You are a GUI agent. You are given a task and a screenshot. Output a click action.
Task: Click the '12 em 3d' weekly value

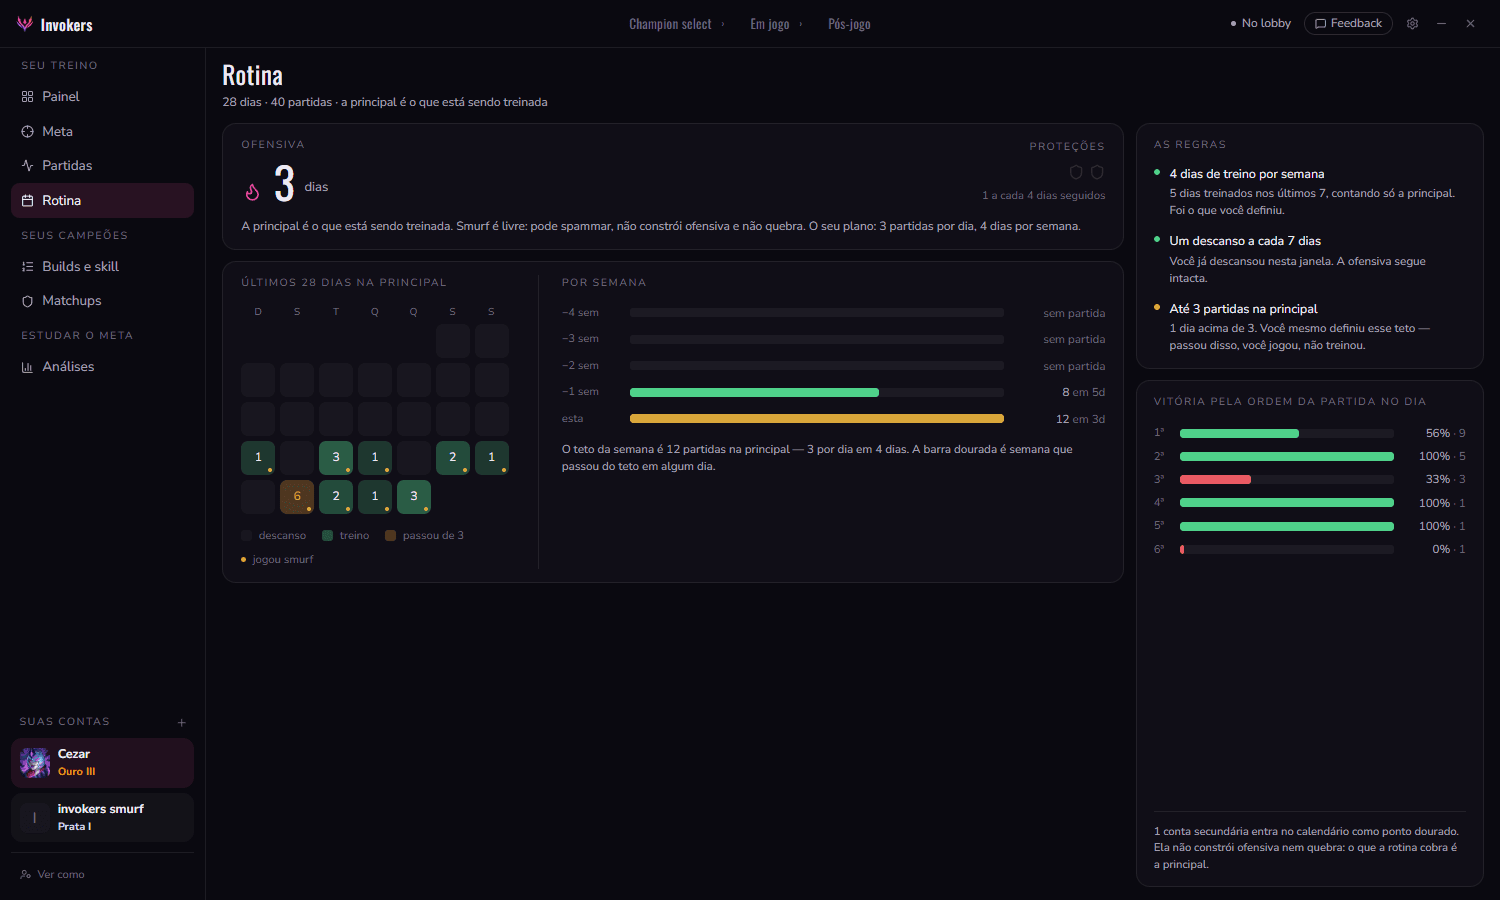1080,419
